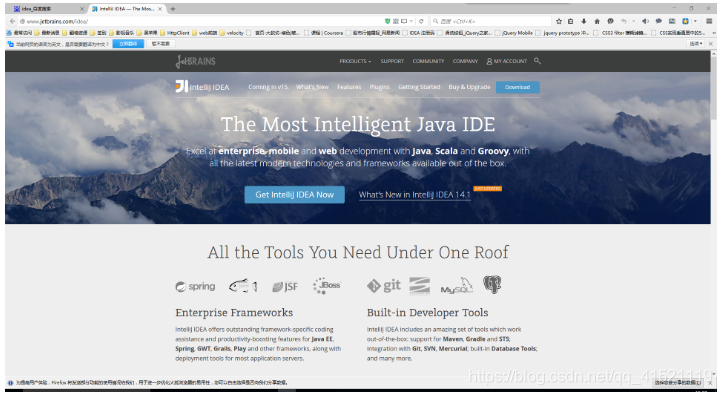Click the Spring framework logo
The image size is (722, 395).
click(x=195, y=286)
